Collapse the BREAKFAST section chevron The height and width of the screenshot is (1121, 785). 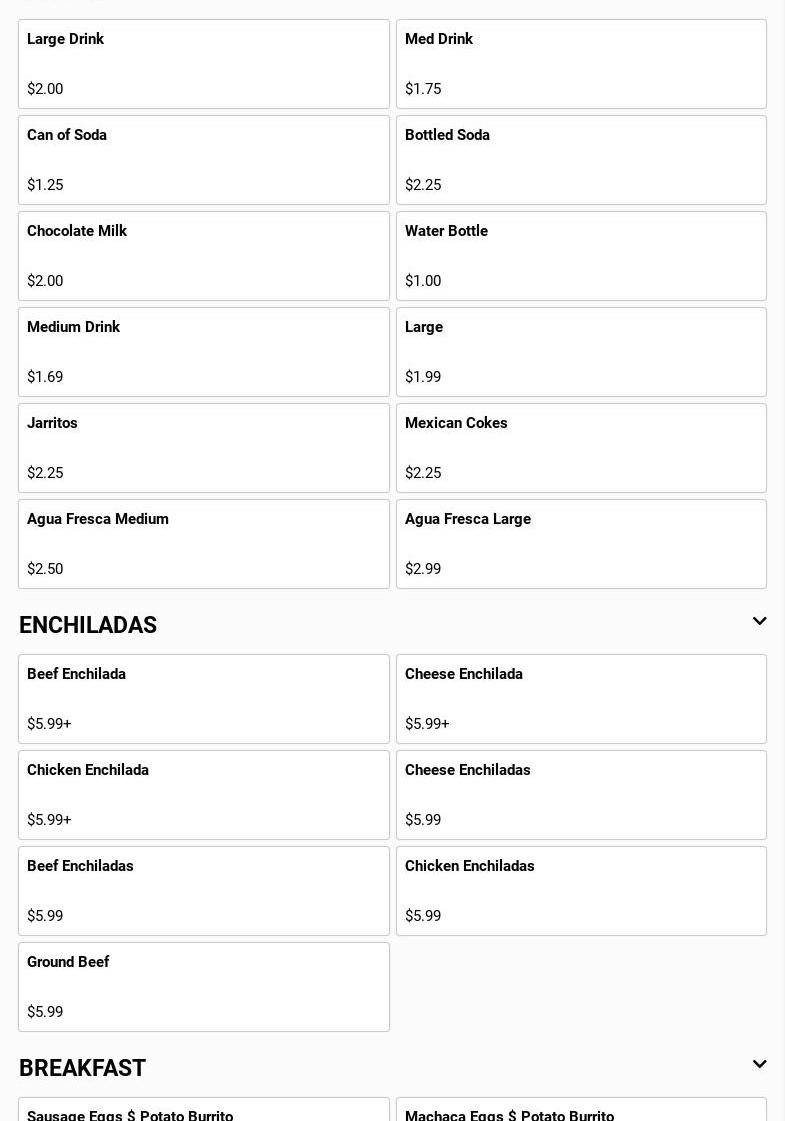point(759,1065)
